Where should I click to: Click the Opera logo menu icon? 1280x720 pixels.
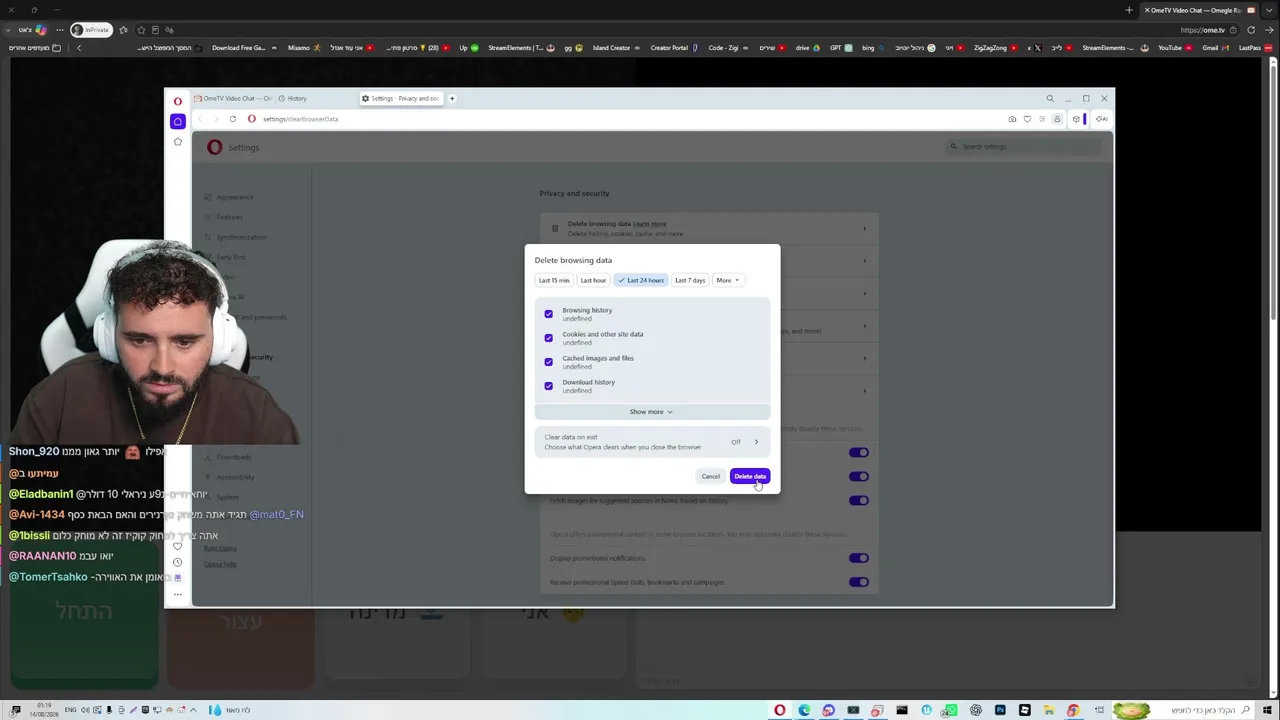177,101
